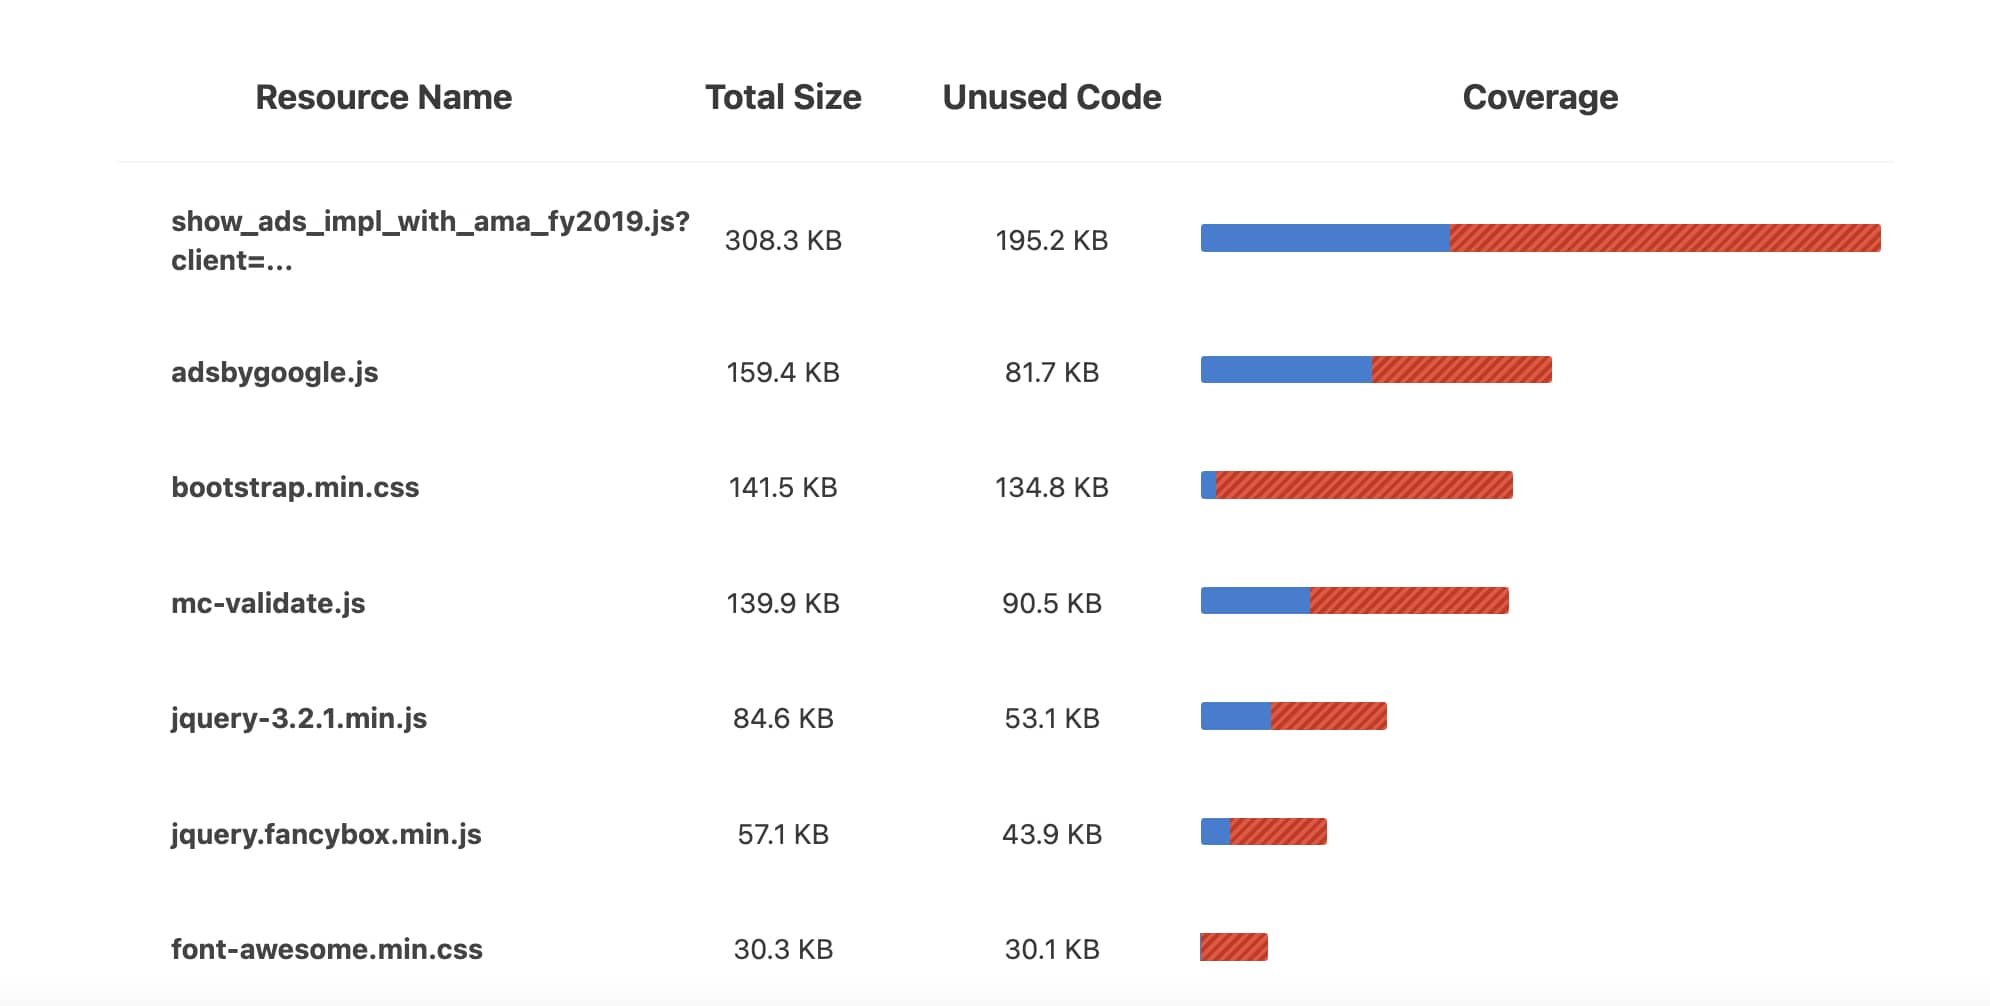Click the Coverage column header
This screenshot has width=1990, height=1006.
point(1540,97)
